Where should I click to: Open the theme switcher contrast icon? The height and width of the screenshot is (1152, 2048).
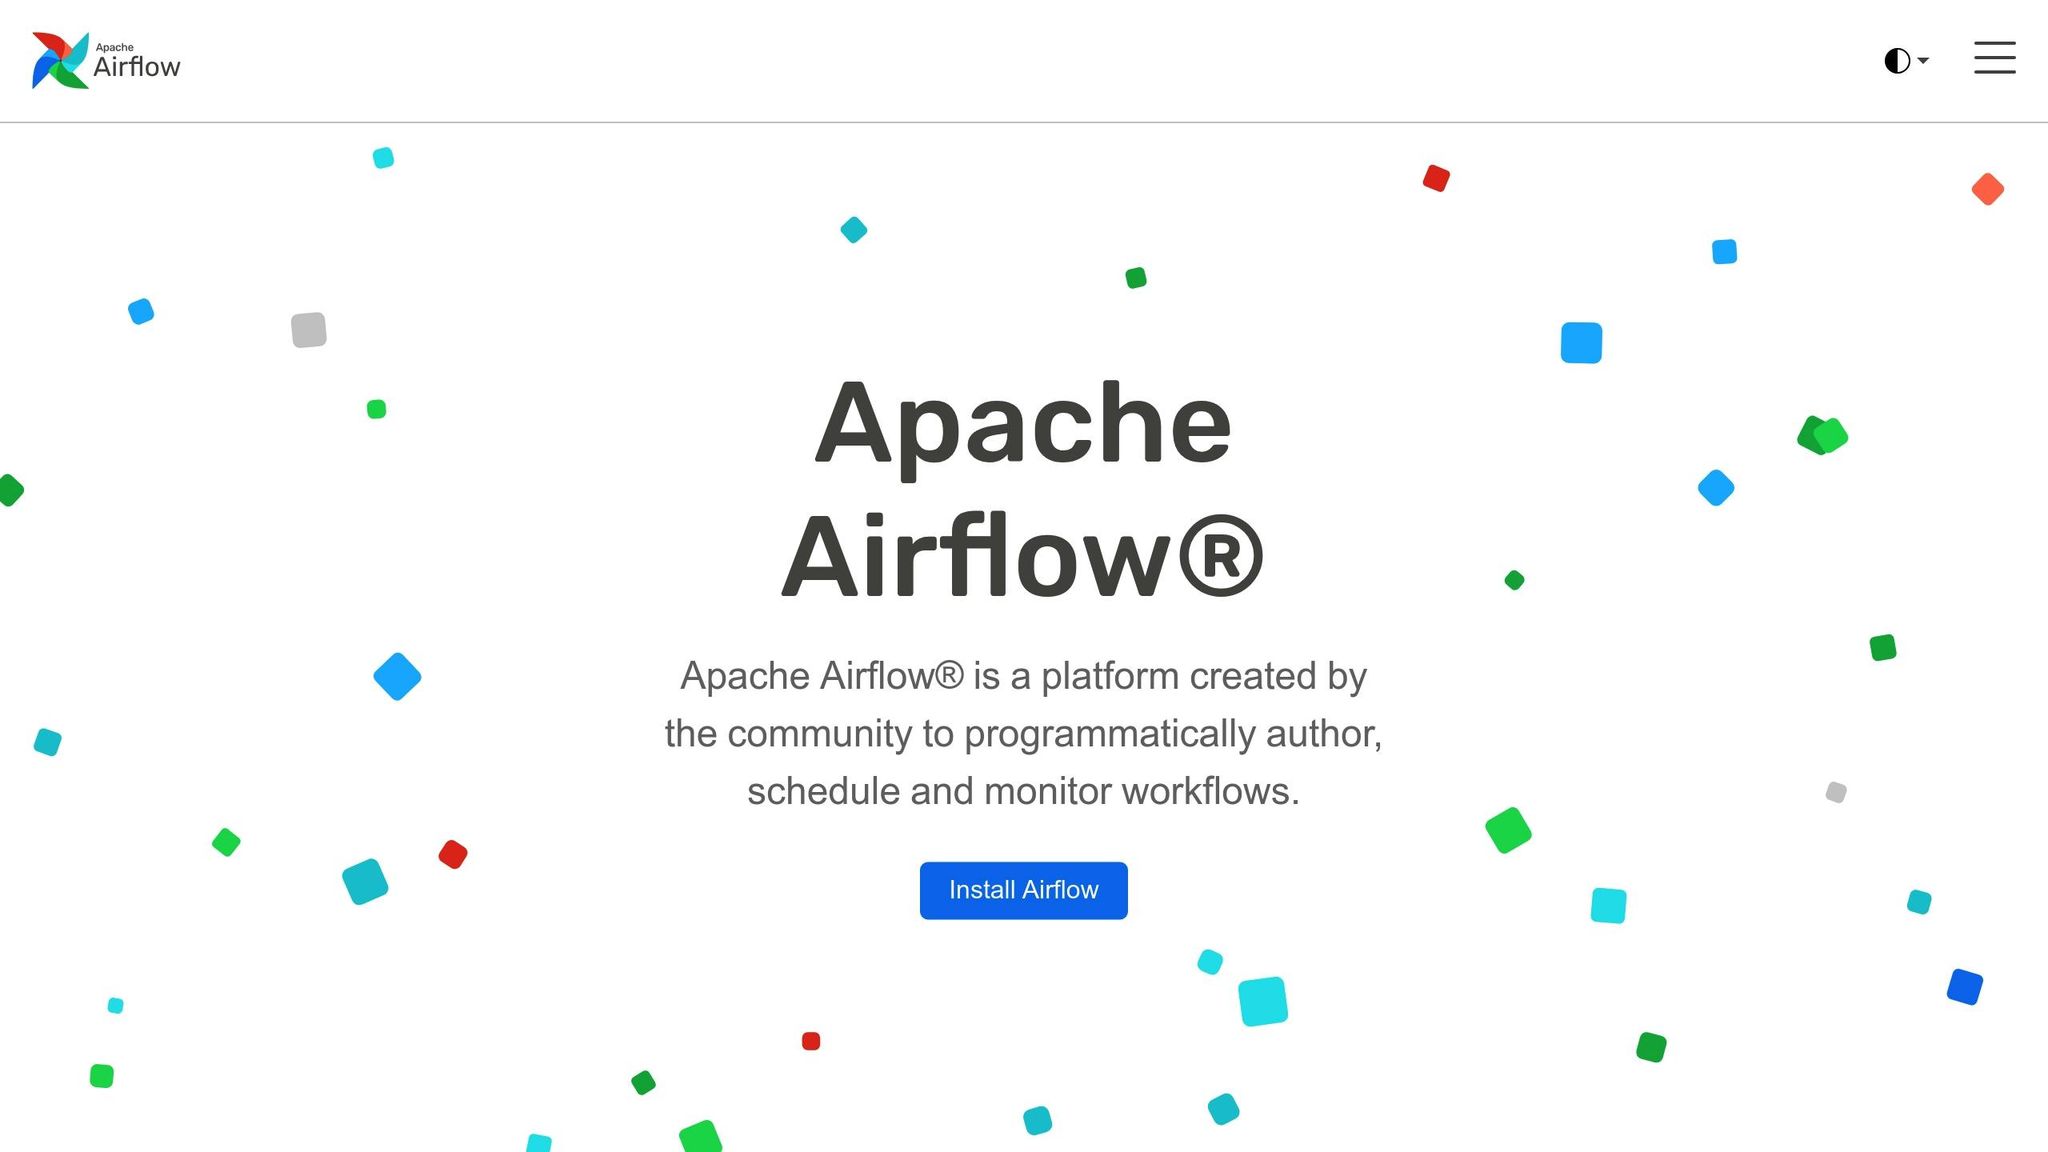tap(1895, 60)
